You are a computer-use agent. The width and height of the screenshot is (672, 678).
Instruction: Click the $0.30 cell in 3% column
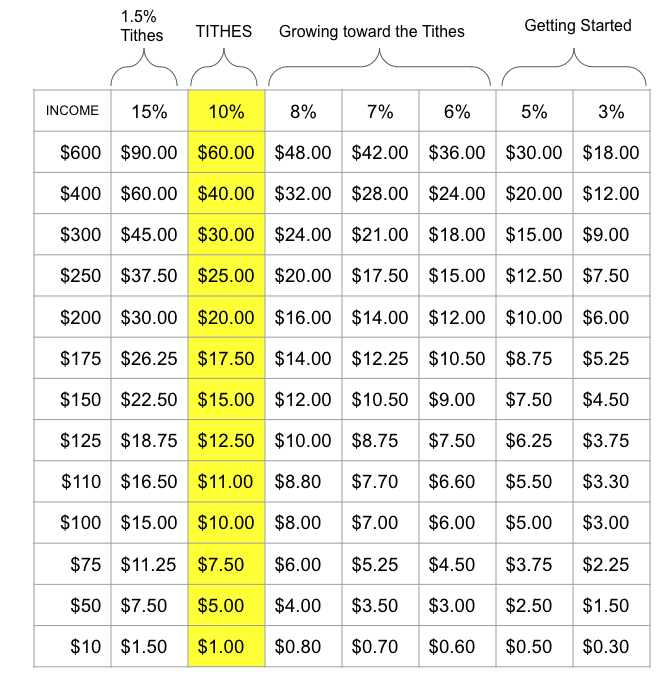click(x=611, y=646)
